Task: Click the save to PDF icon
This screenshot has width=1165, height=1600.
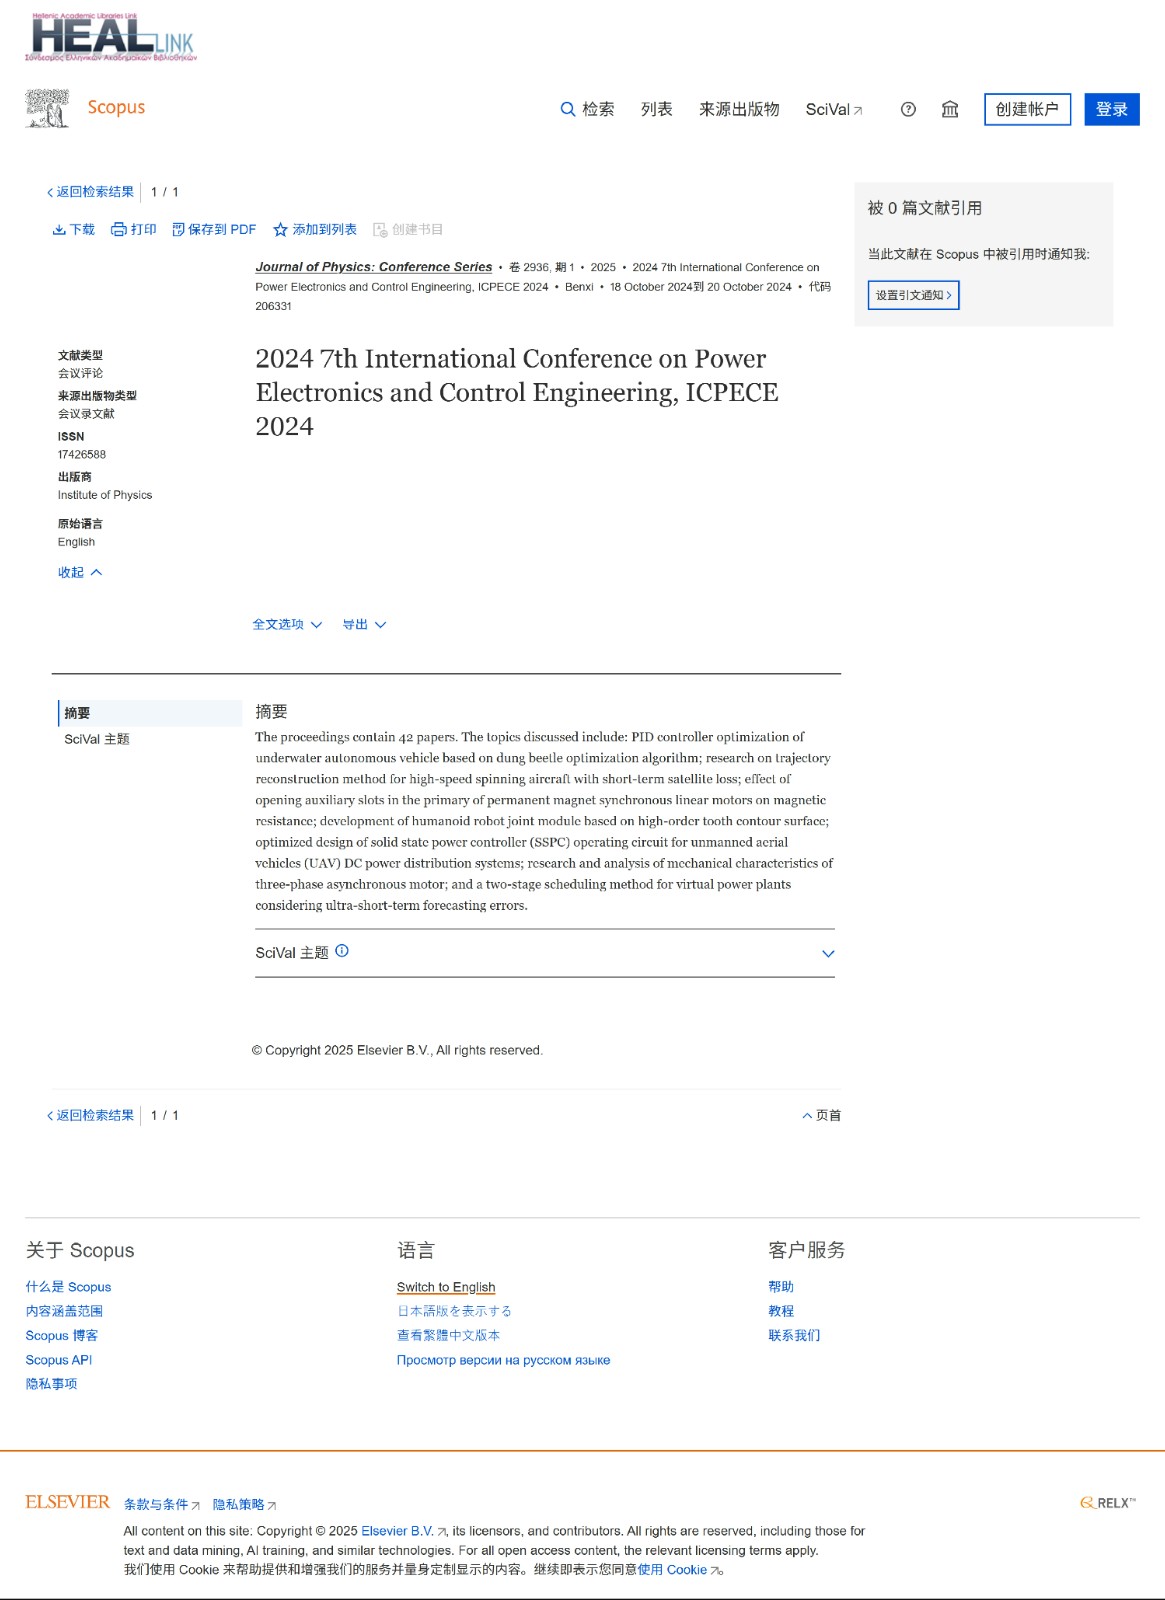Action: (x=178, y=230)
